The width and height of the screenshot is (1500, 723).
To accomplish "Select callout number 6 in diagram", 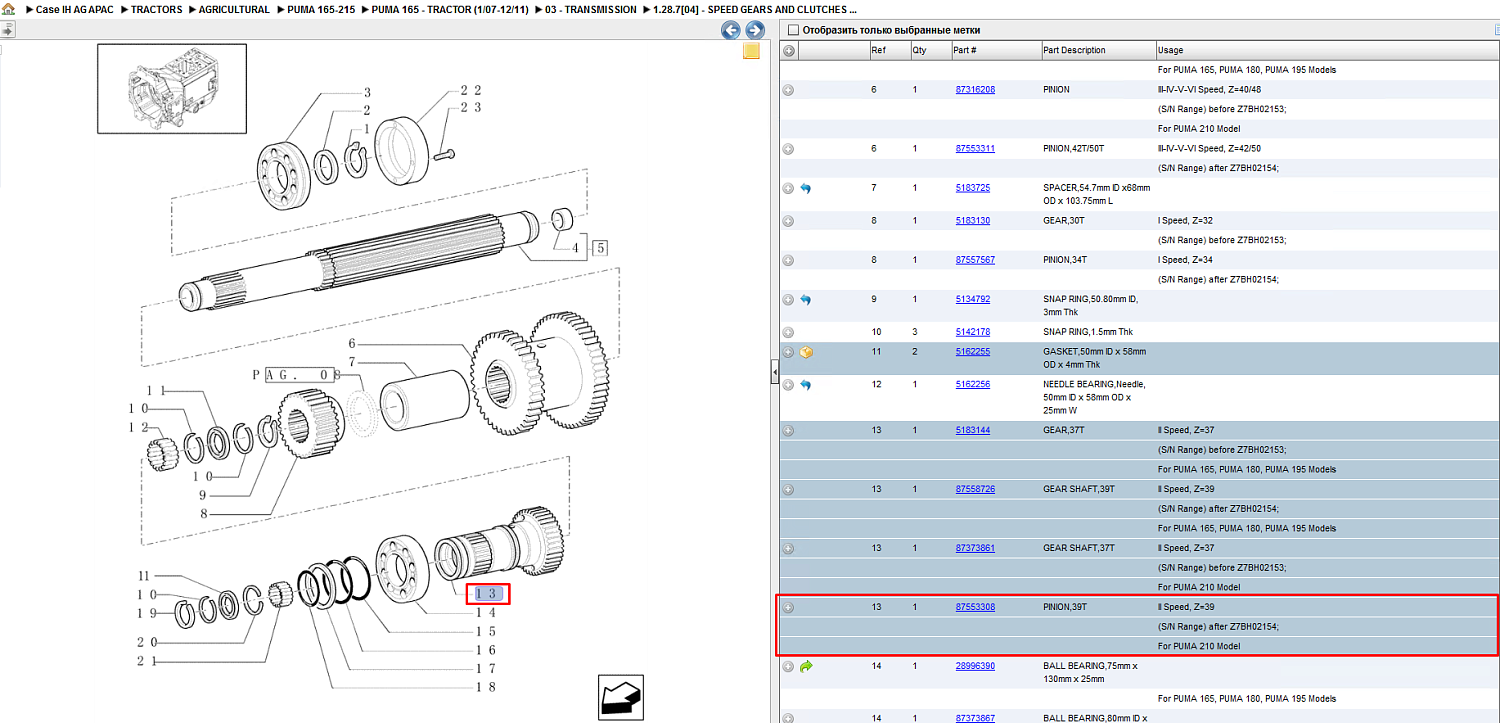I will point(352,343).
